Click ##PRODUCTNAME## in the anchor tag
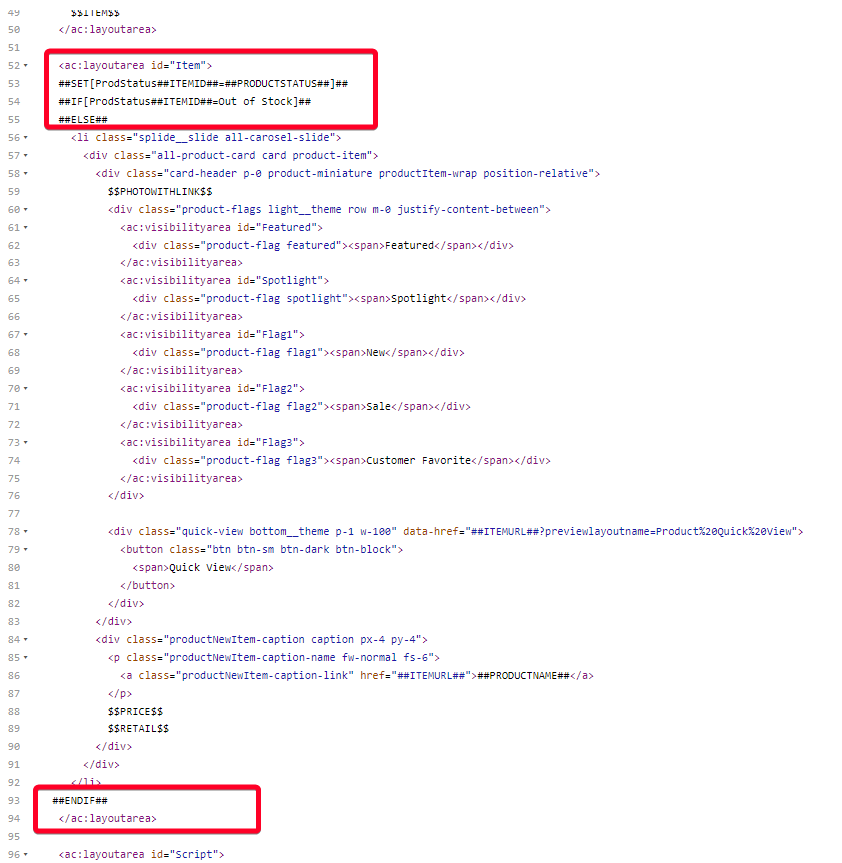The height and width of the screenshot is (863, 842). pyautogui.click(x=523, y=675)
